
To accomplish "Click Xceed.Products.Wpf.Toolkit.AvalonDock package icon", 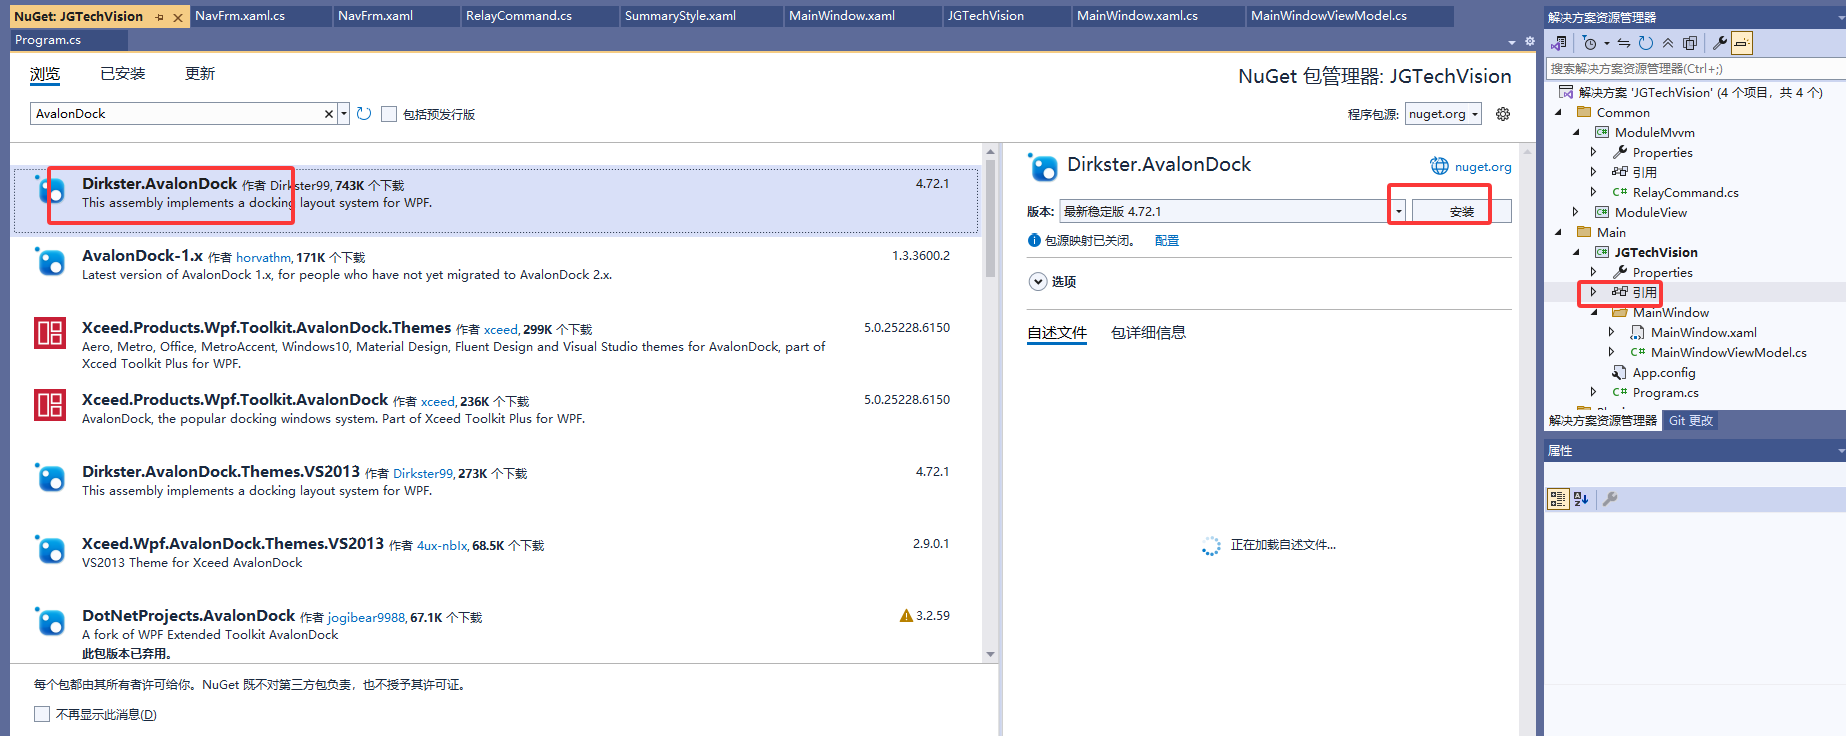I will (x=50, y=405).
